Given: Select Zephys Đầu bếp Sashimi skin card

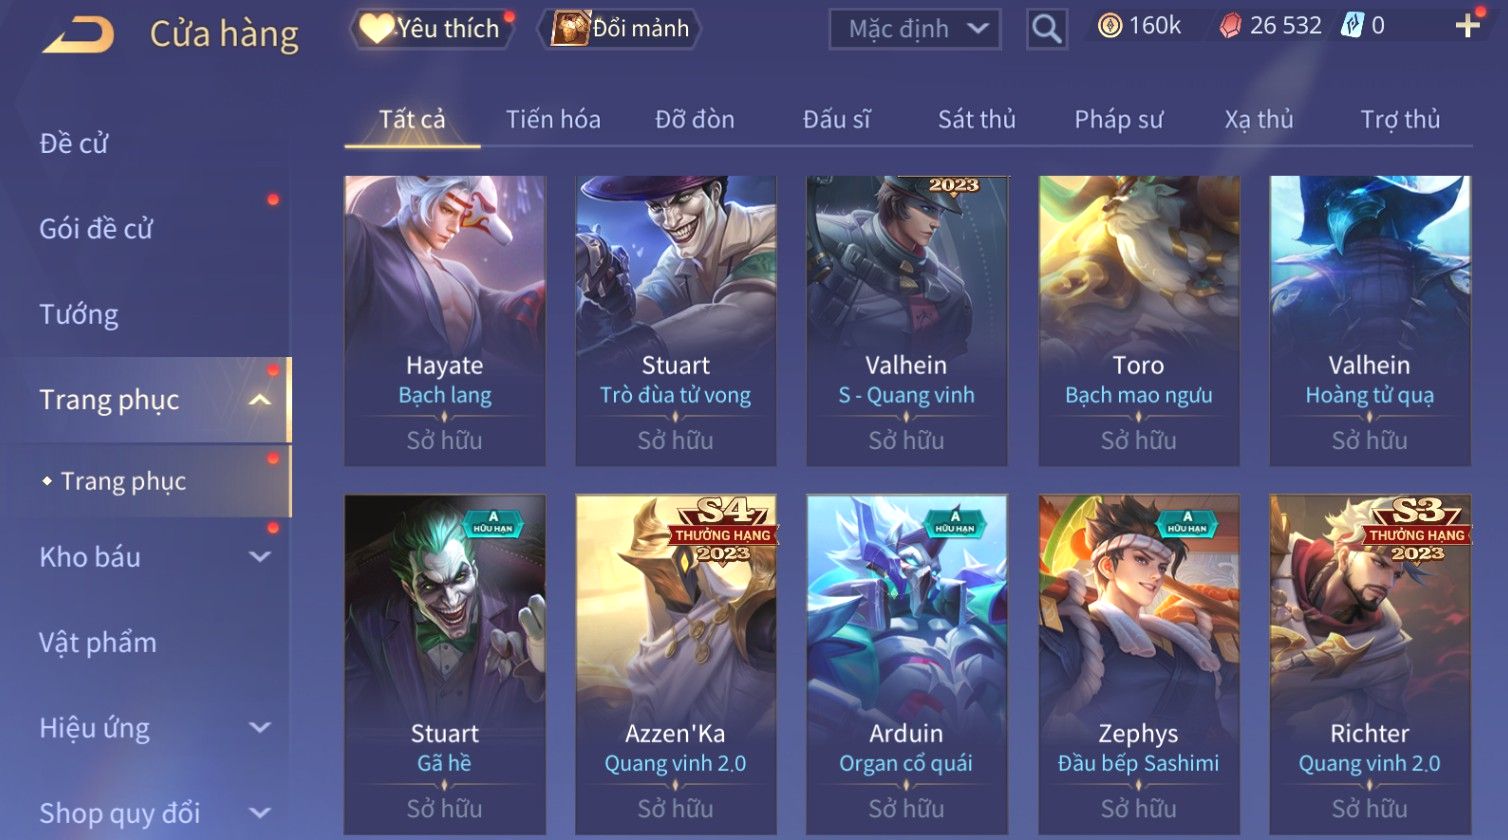Looking at the screenshot, I should point(1139,665).
